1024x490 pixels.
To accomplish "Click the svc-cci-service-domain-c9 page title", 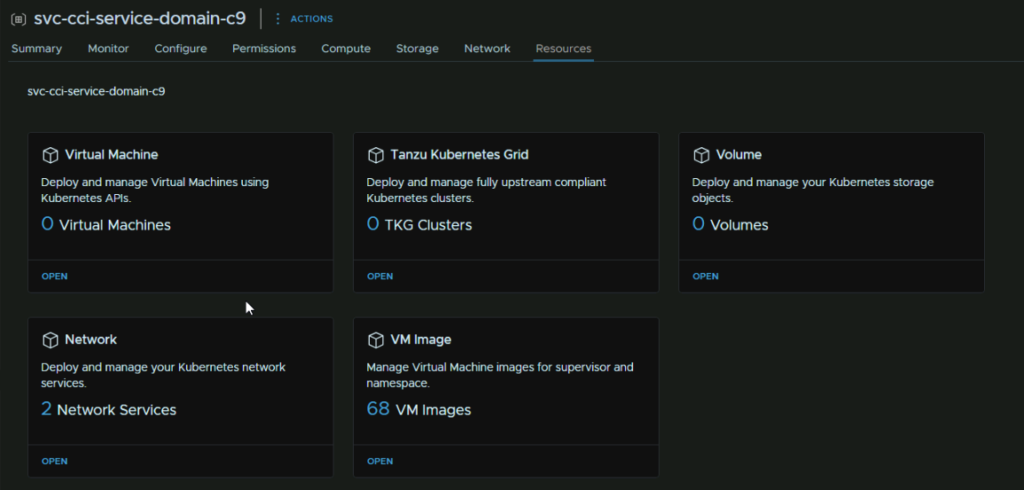I will (140, 19).
